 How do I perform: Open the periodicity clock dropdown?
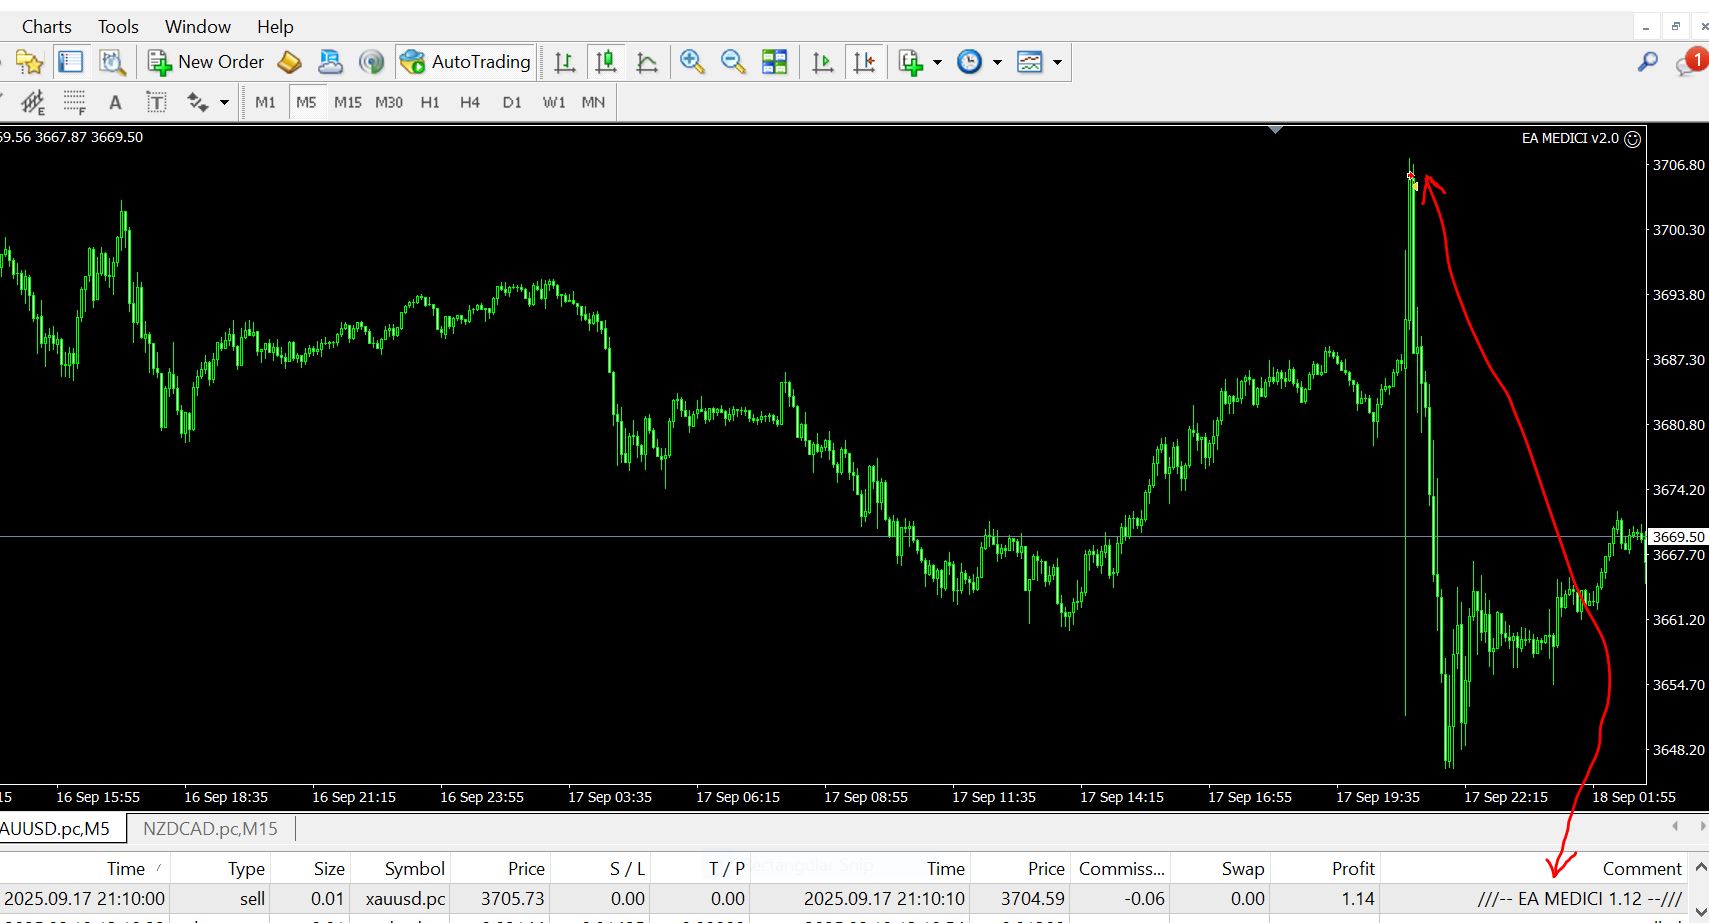(997, 62)
